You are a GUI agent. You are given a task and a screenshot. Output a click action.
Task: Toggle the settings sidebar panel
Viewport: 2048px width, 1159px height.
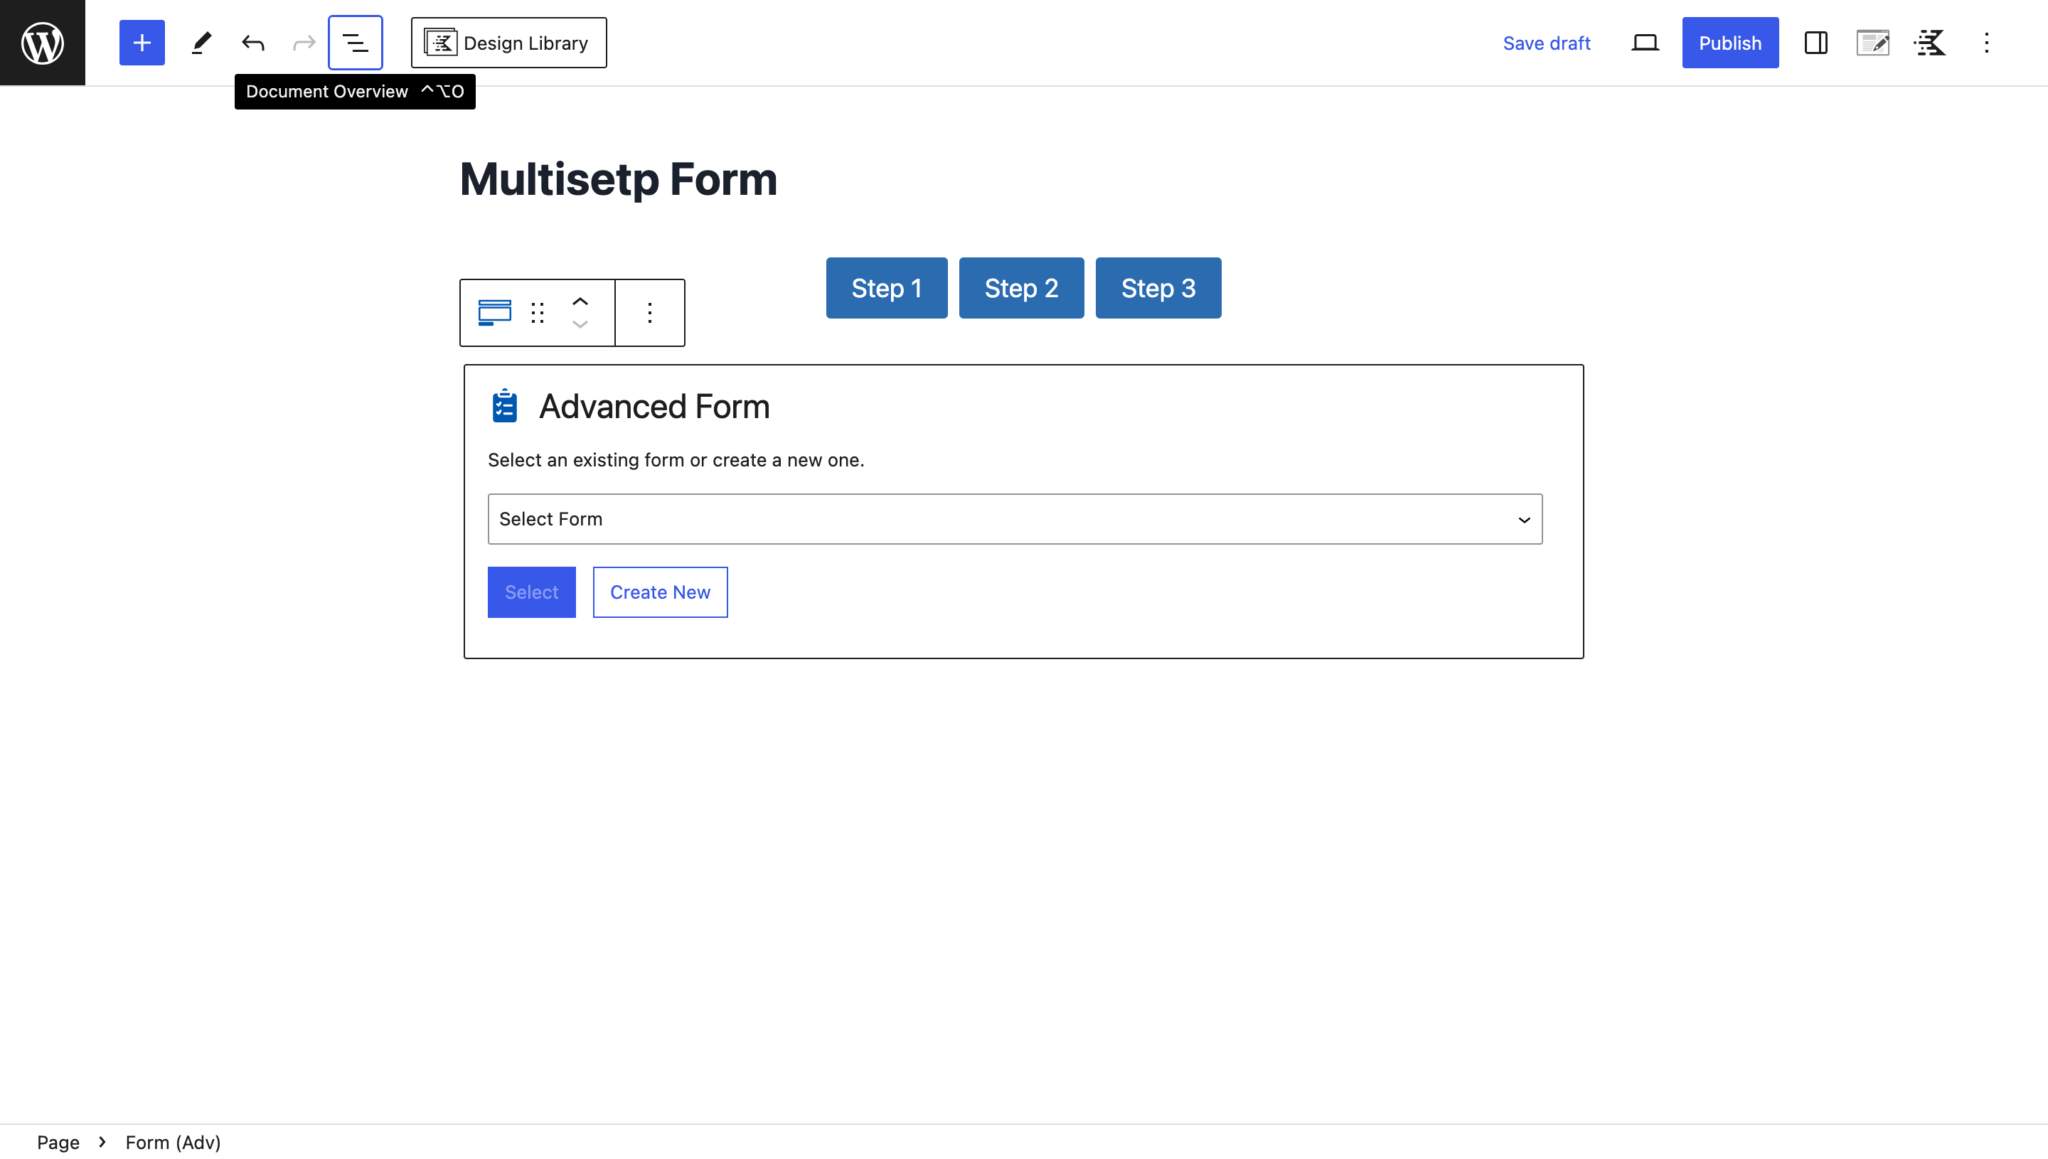(x=1815, y=42)
